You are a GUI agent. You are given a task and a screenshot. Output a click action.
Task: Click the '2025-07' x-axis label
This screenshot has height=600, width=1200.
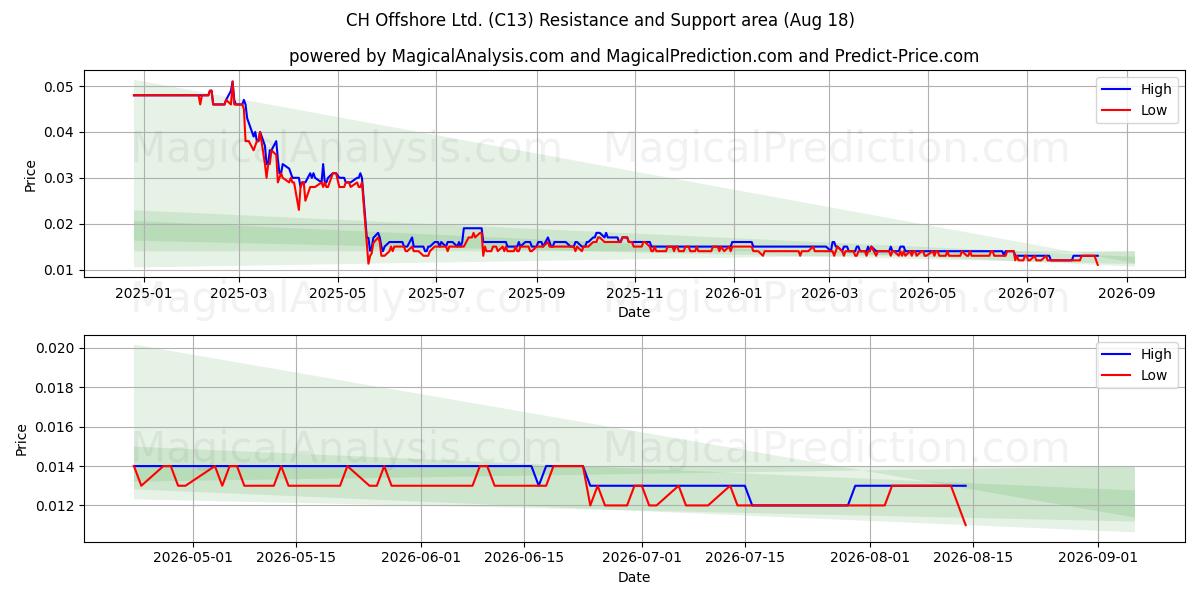[x=436, y=293]
